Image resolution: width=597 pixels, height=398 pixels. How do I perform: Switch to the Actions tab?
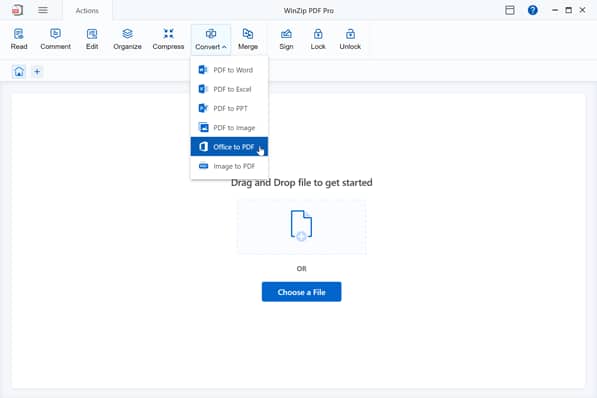click(x=87, y=11)
